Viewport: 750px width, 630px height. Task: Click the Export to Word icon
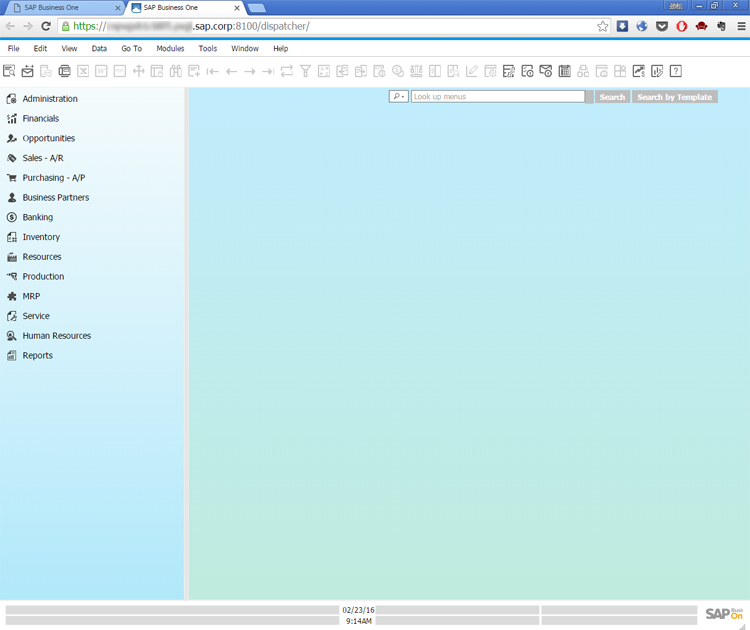(101, 71)
